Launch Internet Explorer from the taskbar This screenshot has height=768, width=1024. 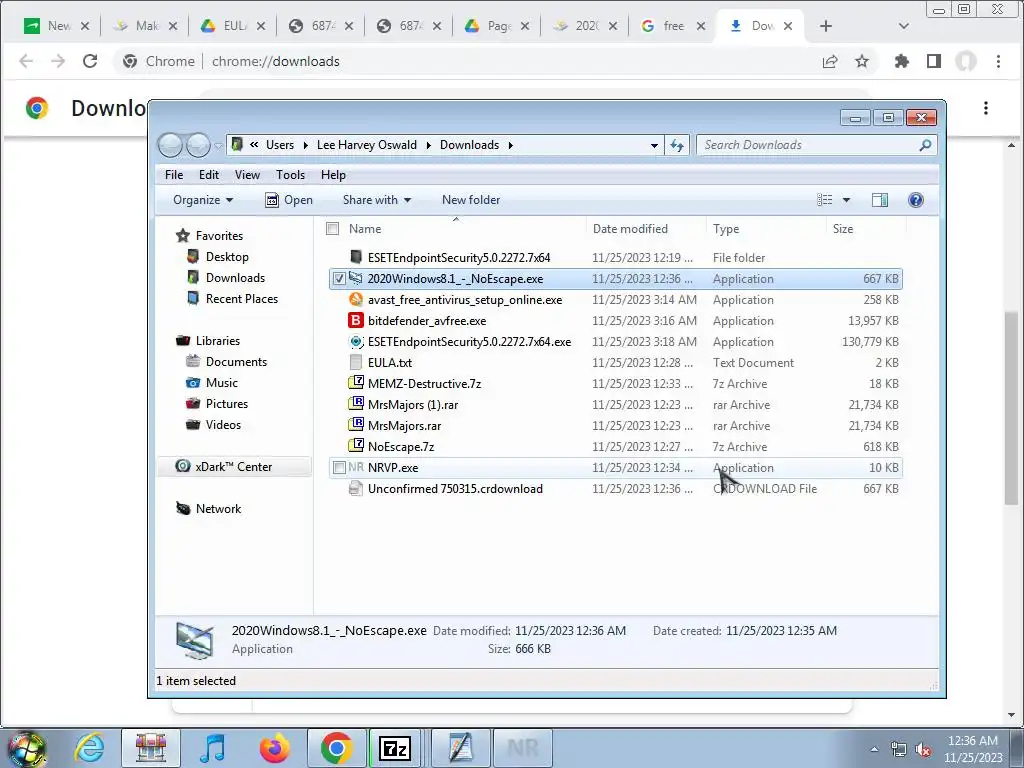point(89,748)
